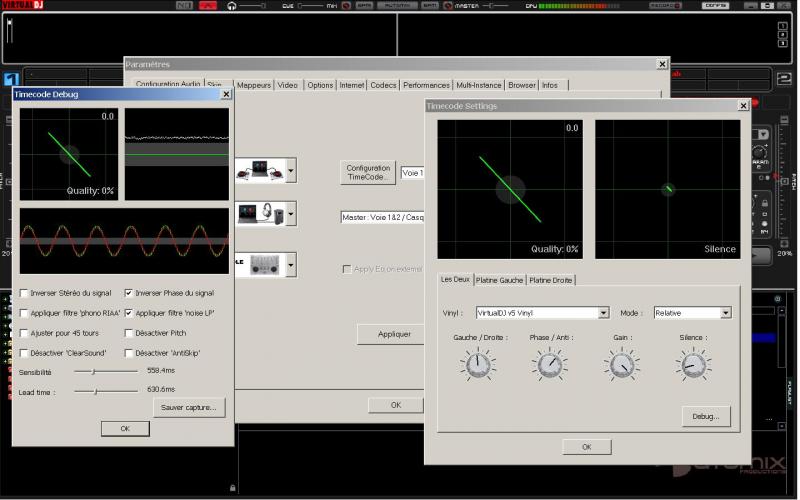Expand the Mode dropdown set to Relative

(725, 313)
